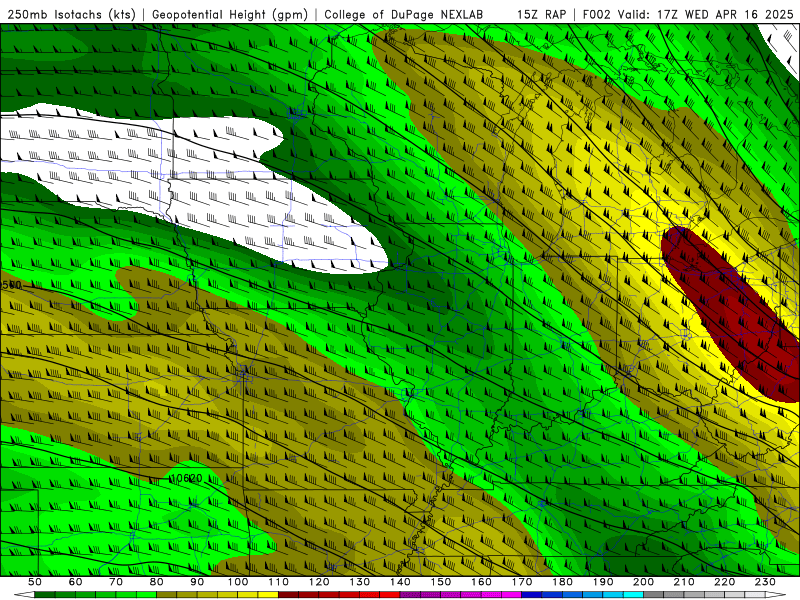Click the '60' value on the color scale
The height and width of the screenshot is (600, 800).
[76, 582]
